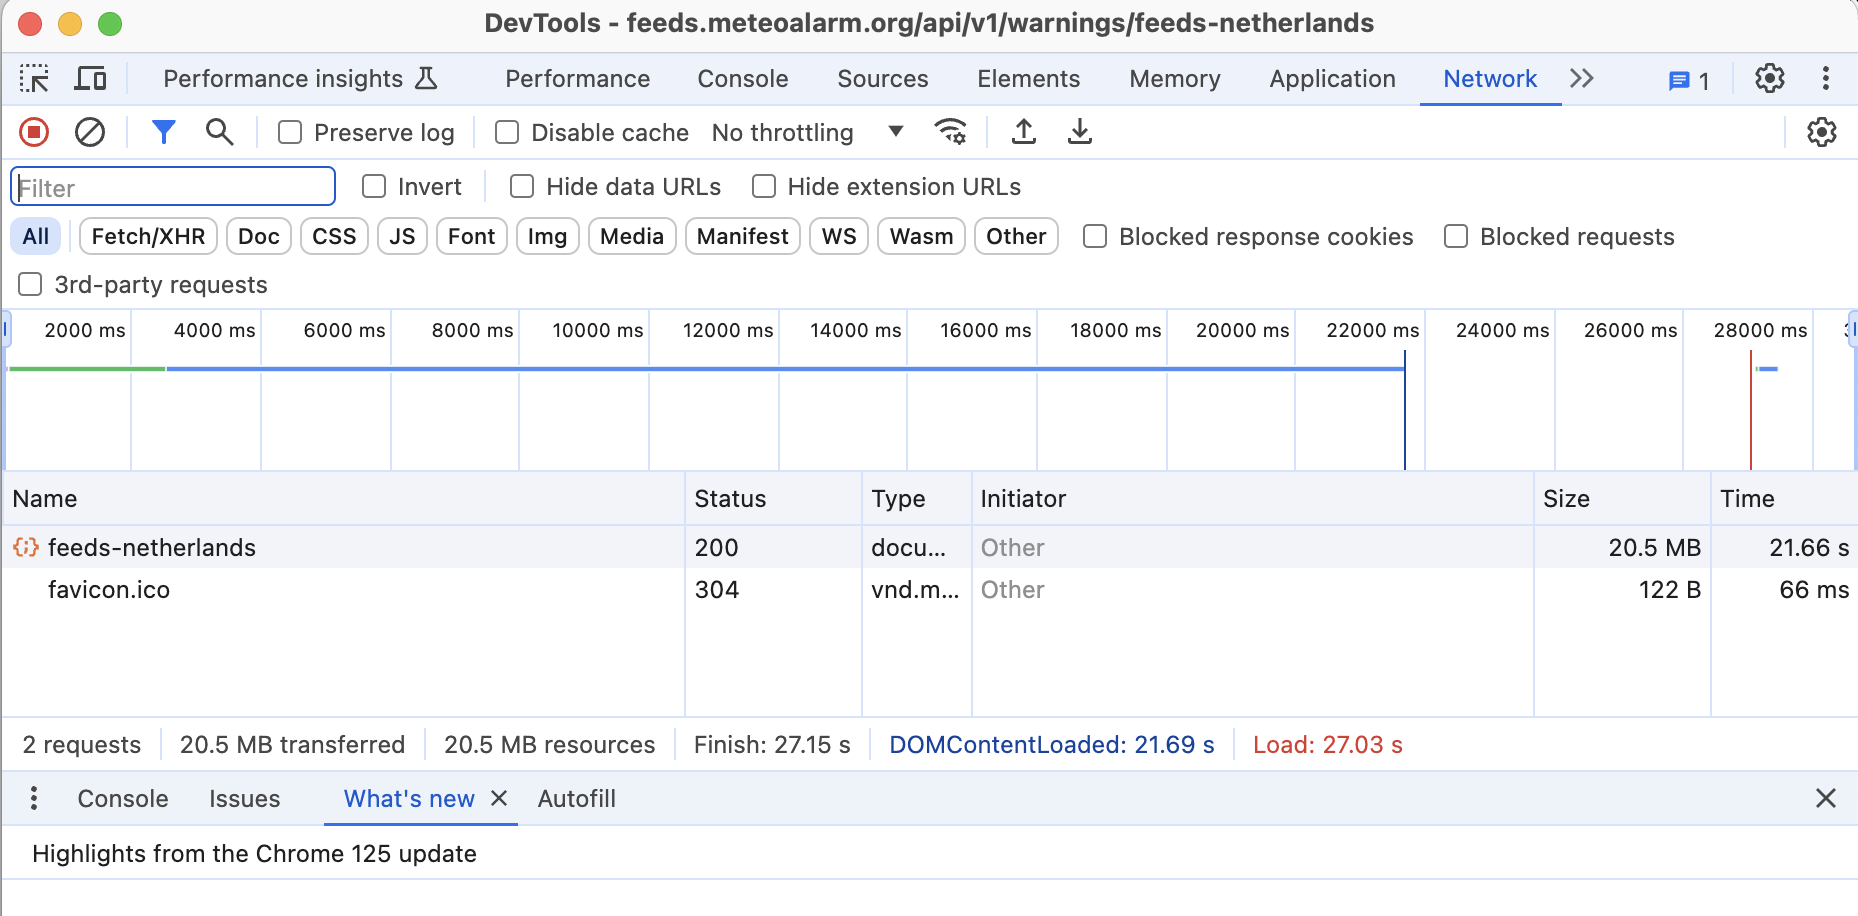Open the Issues drawer tab
The height and width of the screenshot is (916, 1858).
click(244, 799)
